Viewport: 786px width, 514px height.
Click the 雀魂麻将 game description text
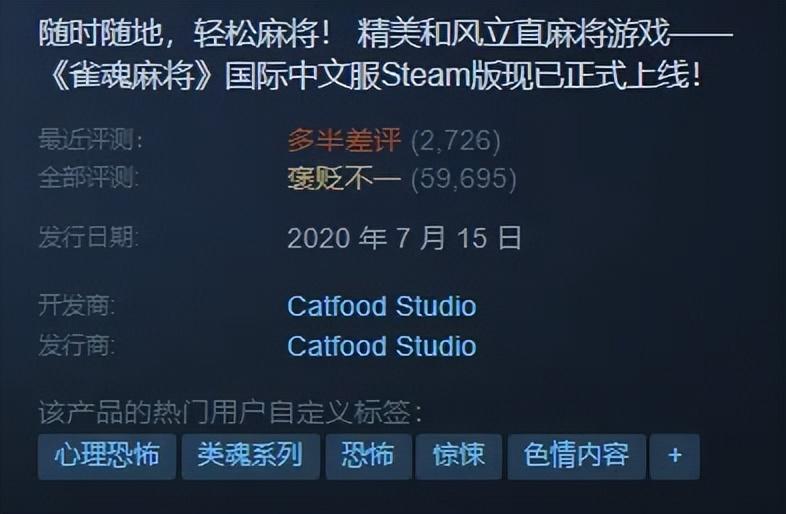386,56
